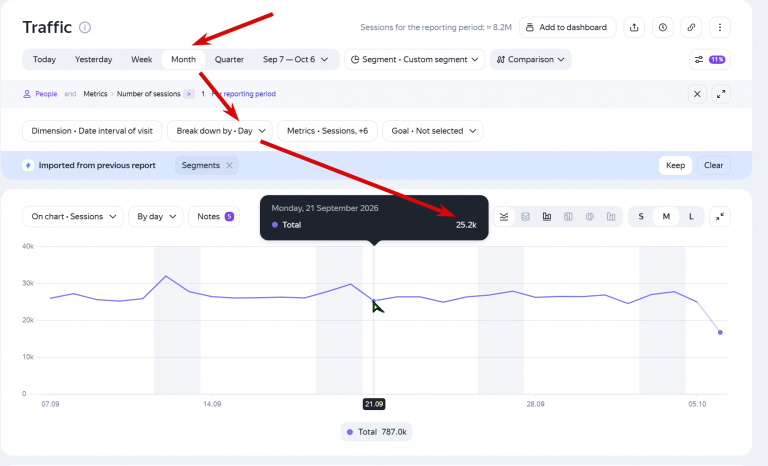This screenshot has height=466, width=768.
Task: Click Add to dashboard button
Action: pyautogui.click(x=567, y=27)
